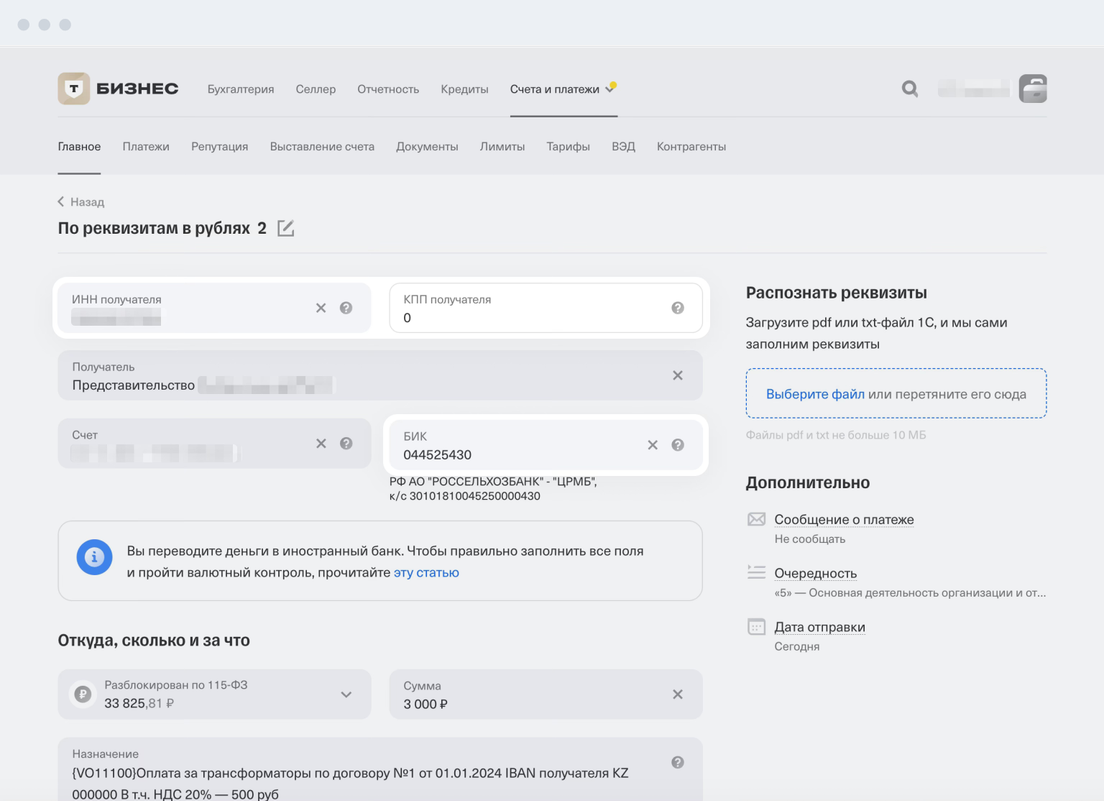The height and width of the screenshot is (801, 1104).
Task: Open the эту статью link
Action: [x=426, y=573]
